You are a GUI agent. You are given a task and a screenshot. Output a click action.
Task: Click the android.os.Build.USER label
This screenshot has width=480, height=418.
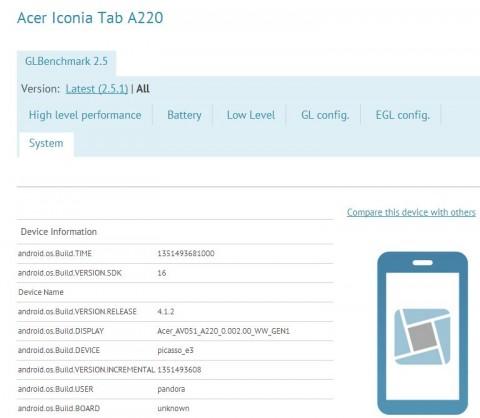(55, 389)
